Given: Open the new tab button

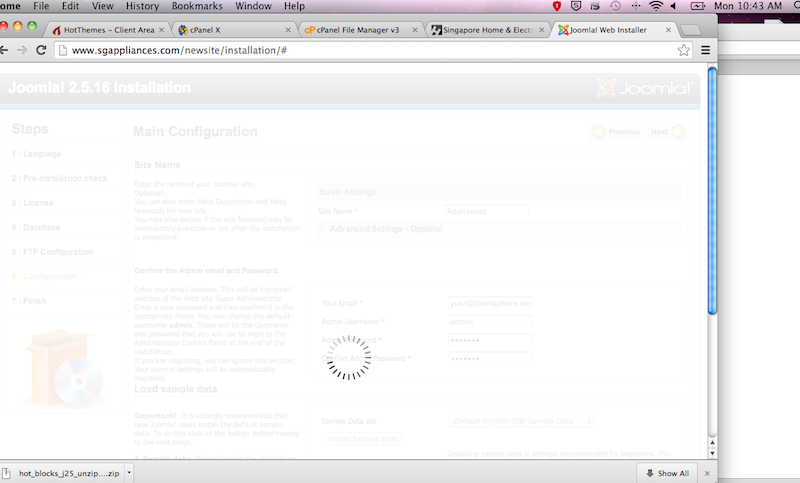Looking at the screenshot, I should (x=691, y=30).
